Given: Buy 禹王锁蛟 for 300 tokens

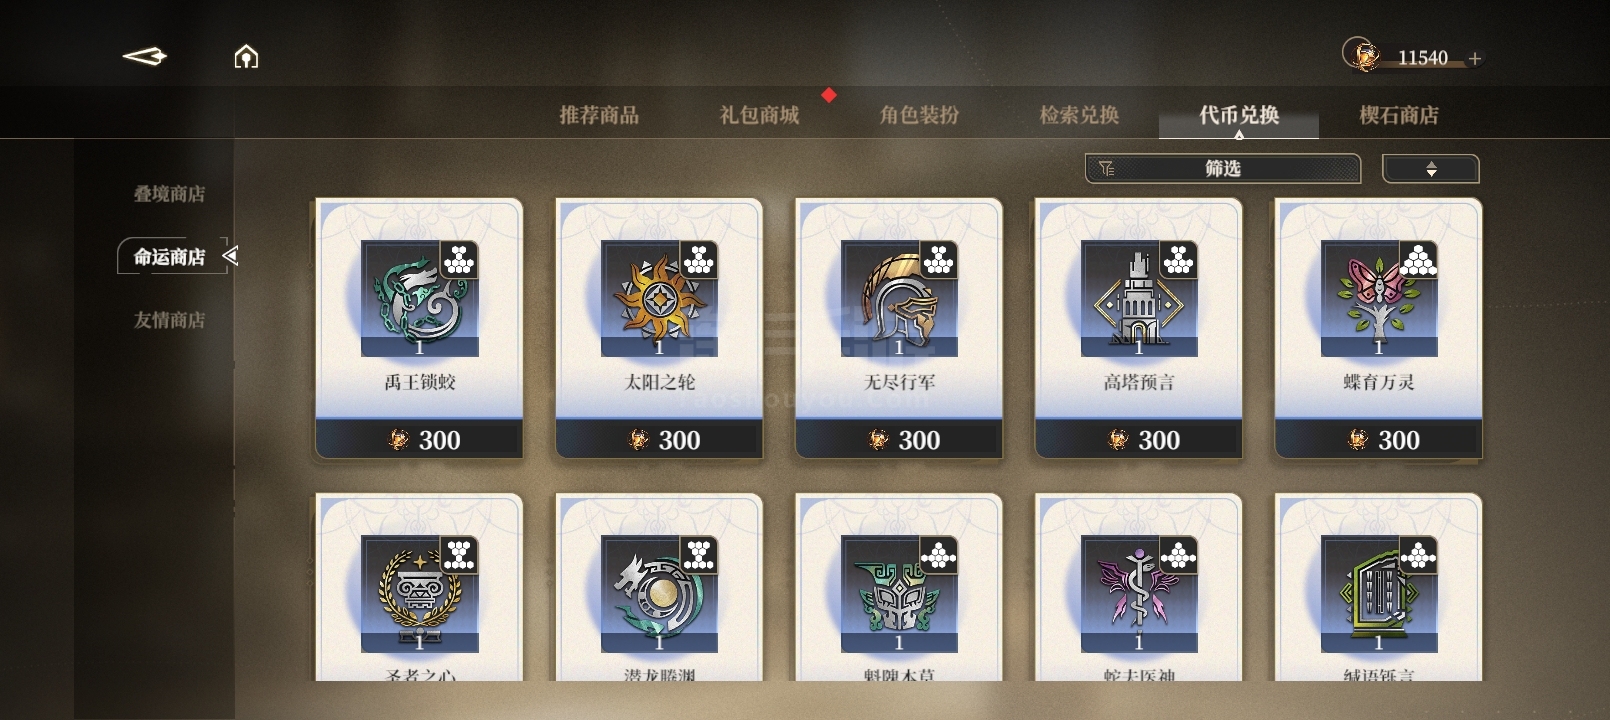Looking at the screenshot, I should 419,439.
